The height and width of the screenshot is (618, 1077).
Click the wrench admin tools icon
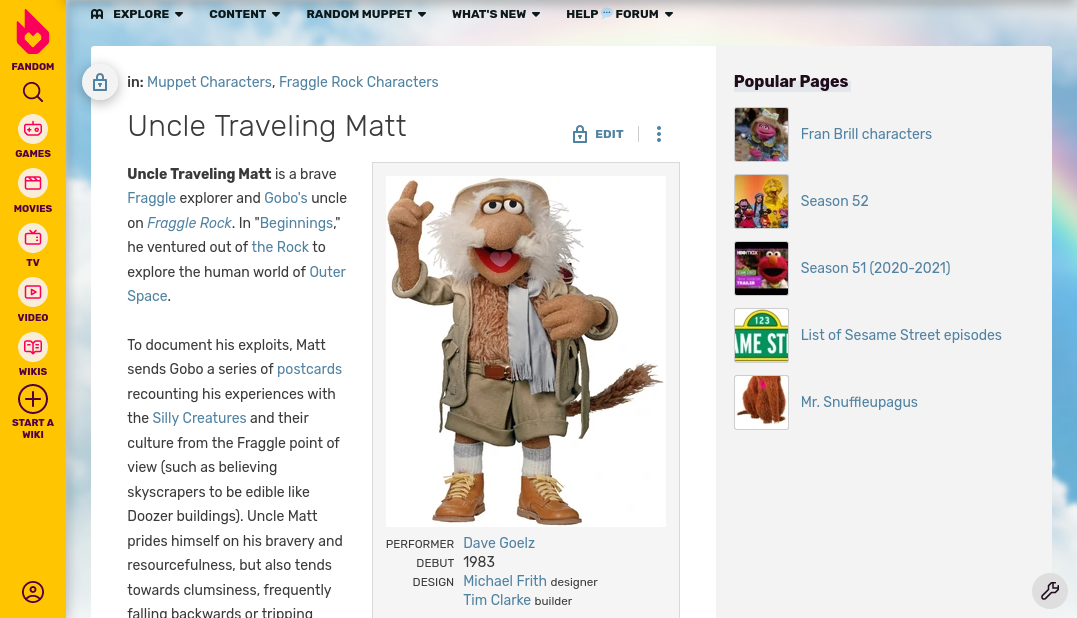coord(1050,591)
